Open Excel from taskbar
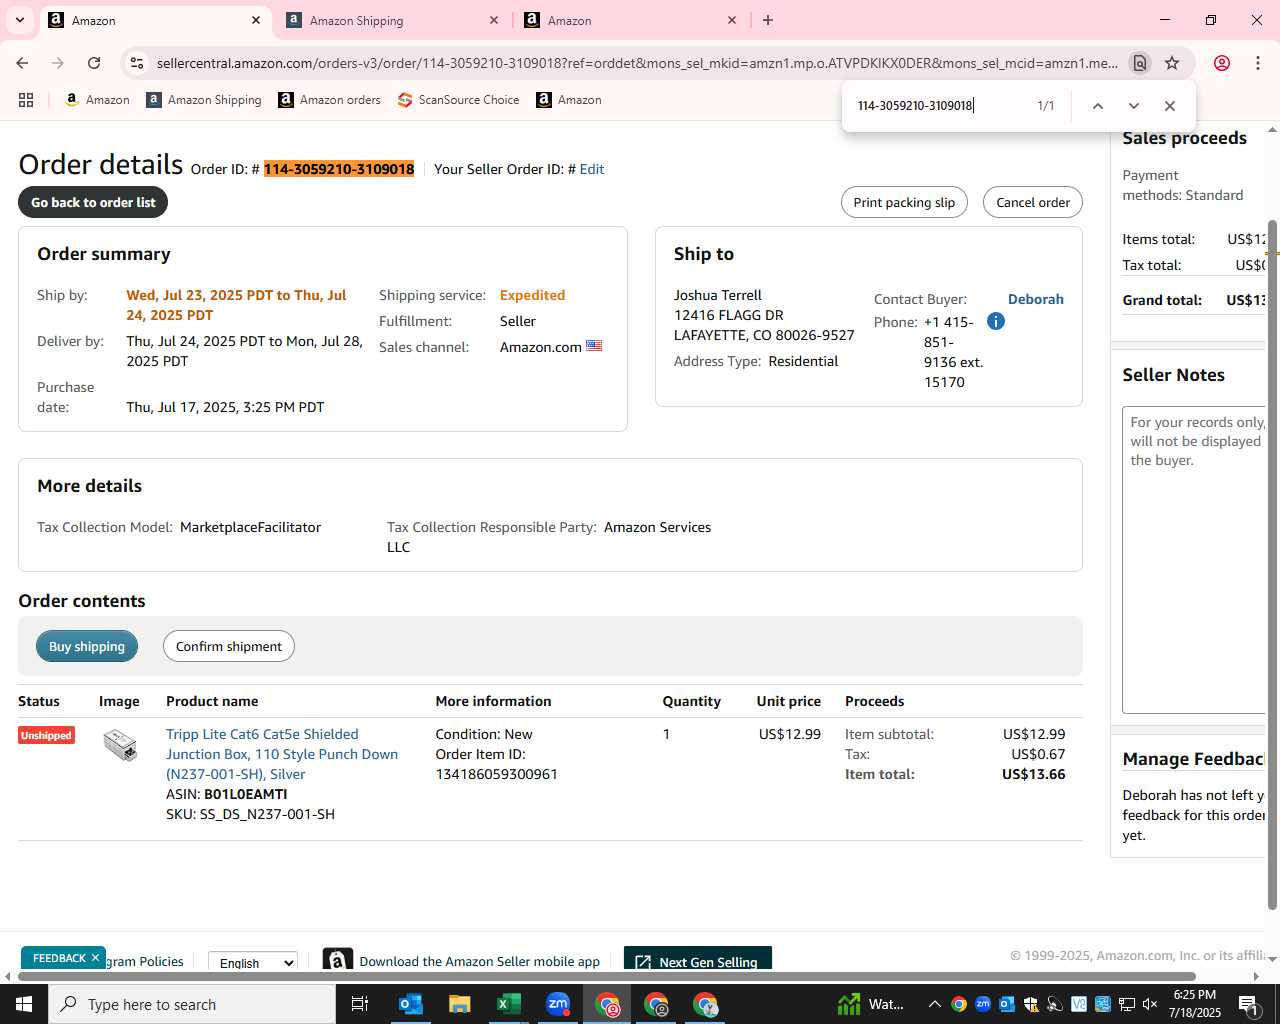The width and height of the screenshot is (1280, 1024). (508, 1004)
